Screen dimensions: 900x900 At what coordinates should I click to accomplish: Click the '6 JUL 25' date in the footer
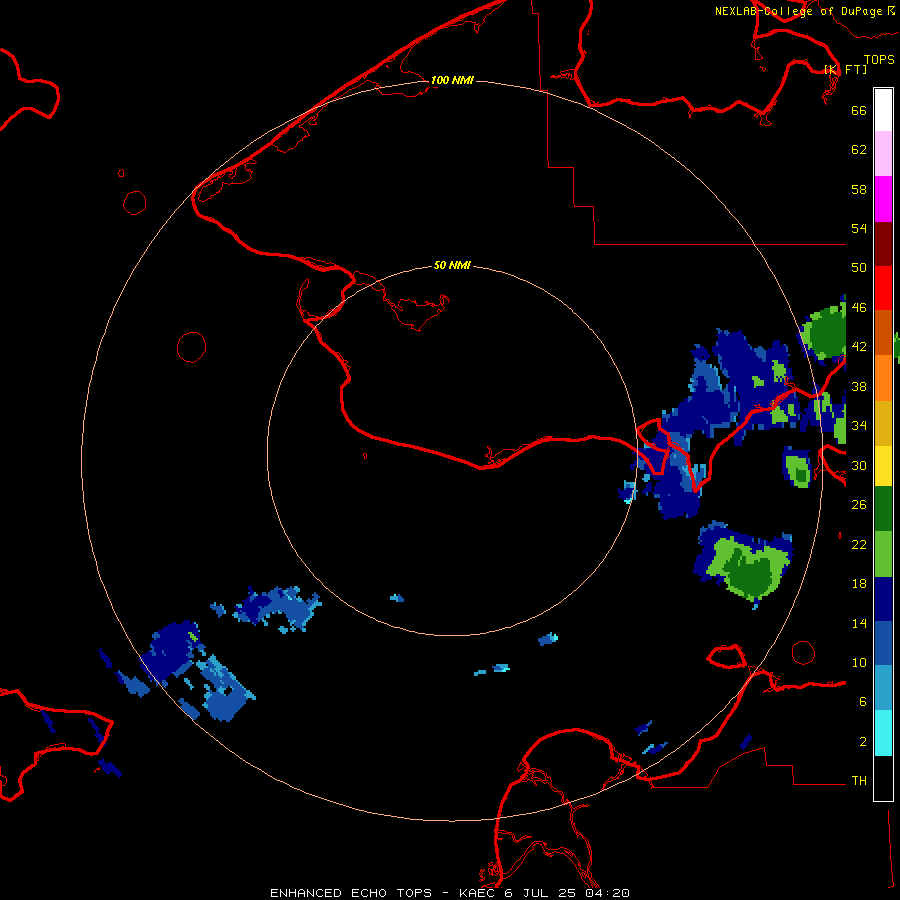(540, 893)
